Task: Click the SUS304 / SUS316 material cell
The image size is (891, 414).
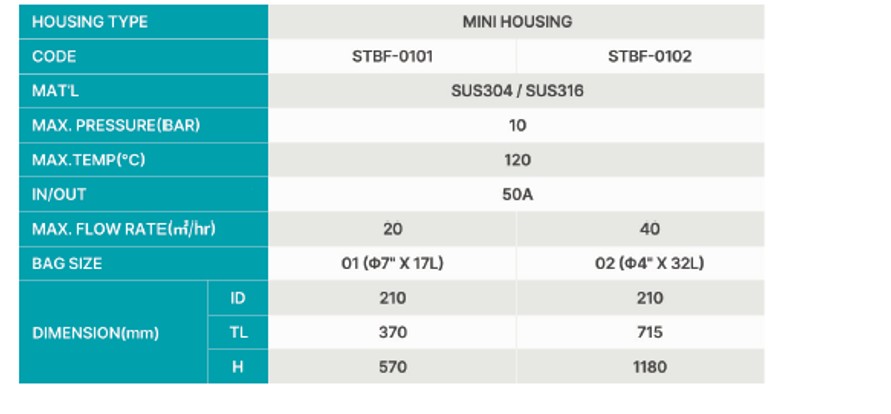Action: [517, 91]
